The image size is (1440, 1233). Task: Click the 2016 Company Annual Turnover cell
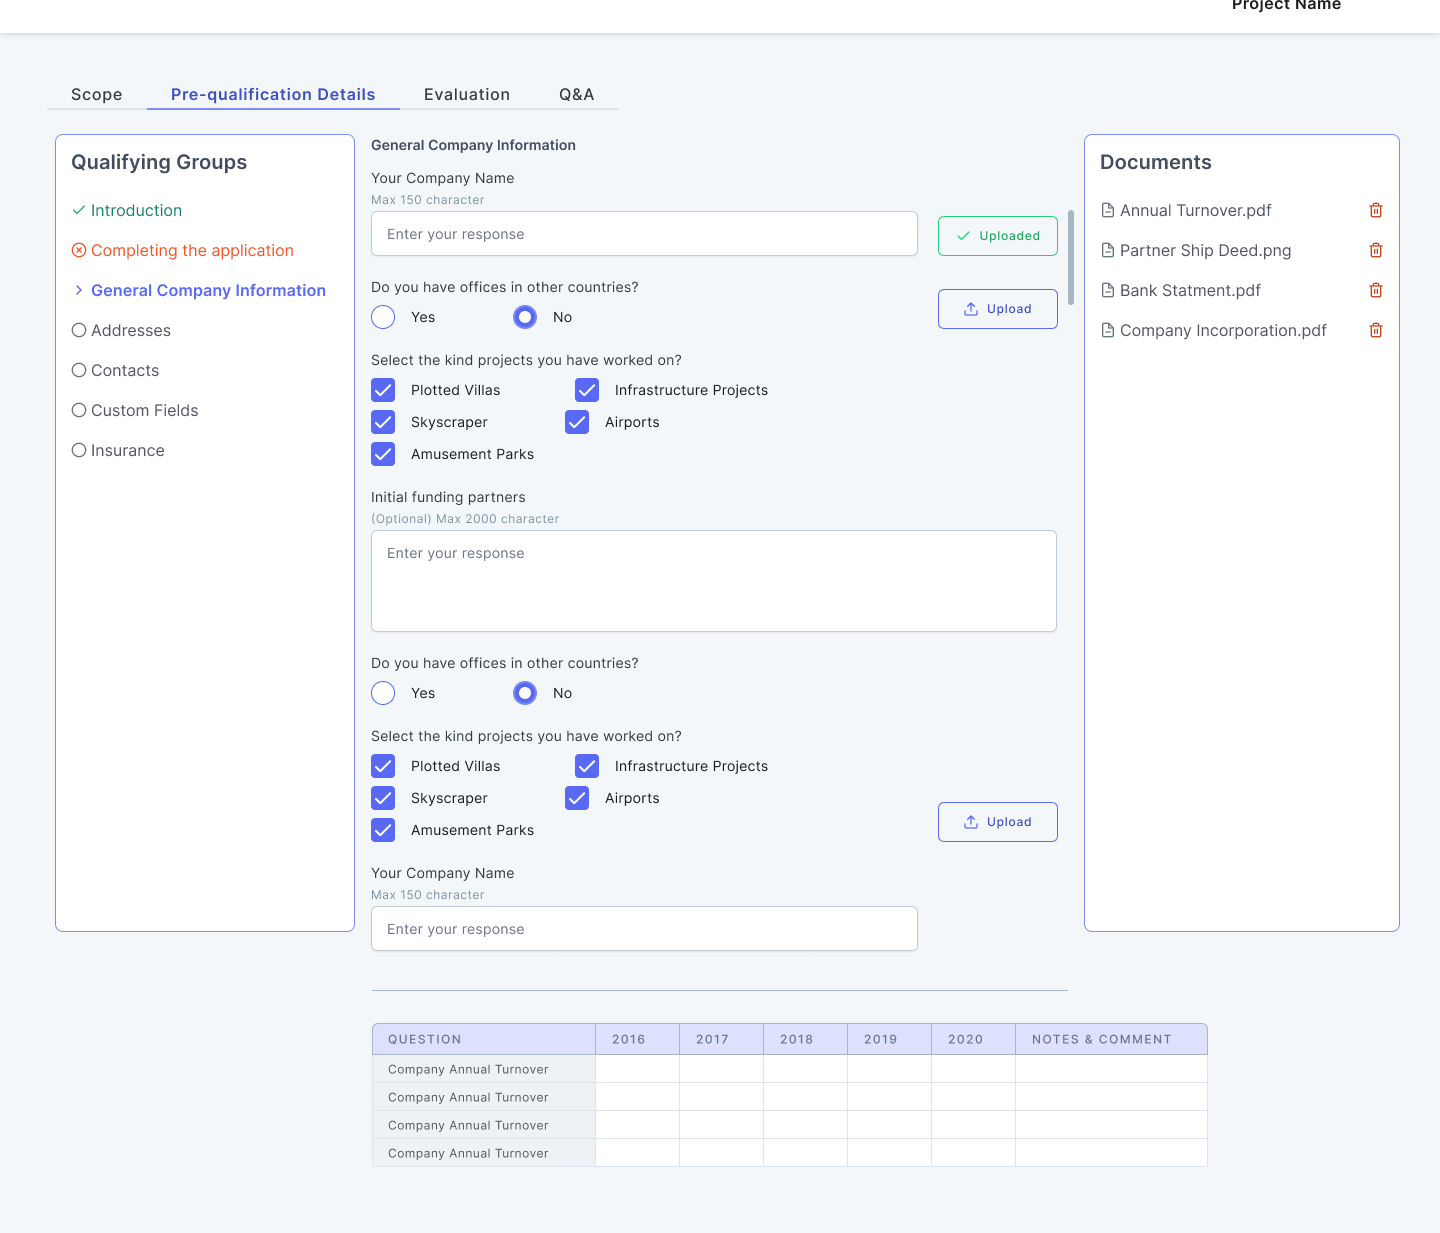coord(637,1068)
